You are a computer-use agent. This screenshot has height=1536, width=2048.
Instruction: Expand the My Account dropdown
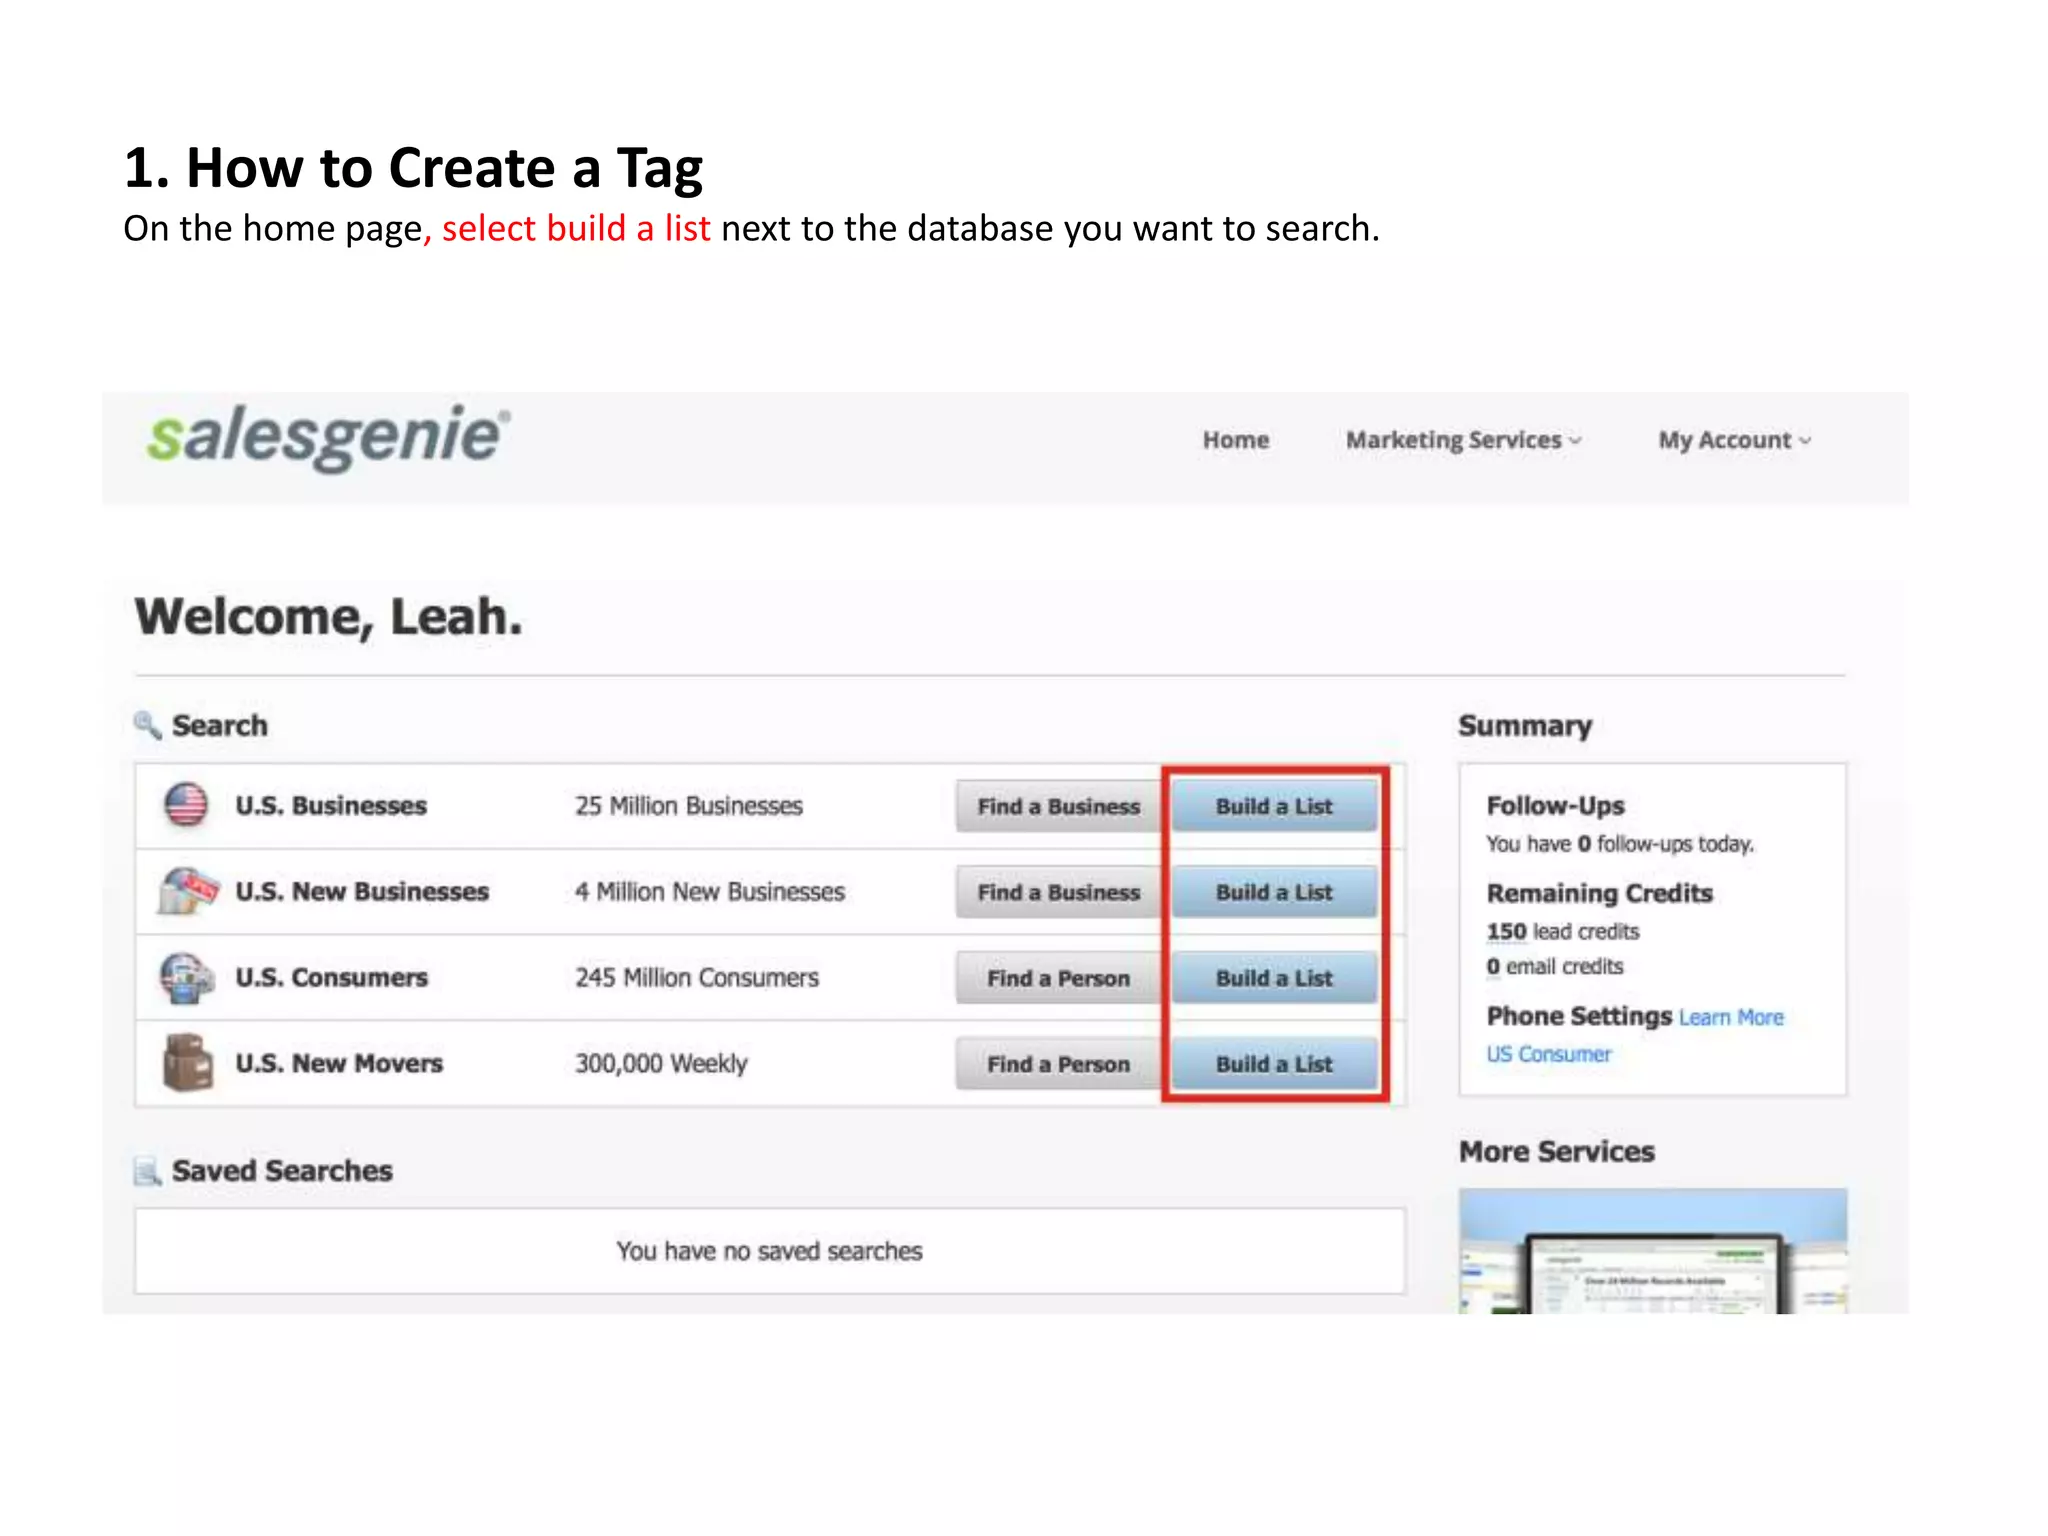(1734, 440)
